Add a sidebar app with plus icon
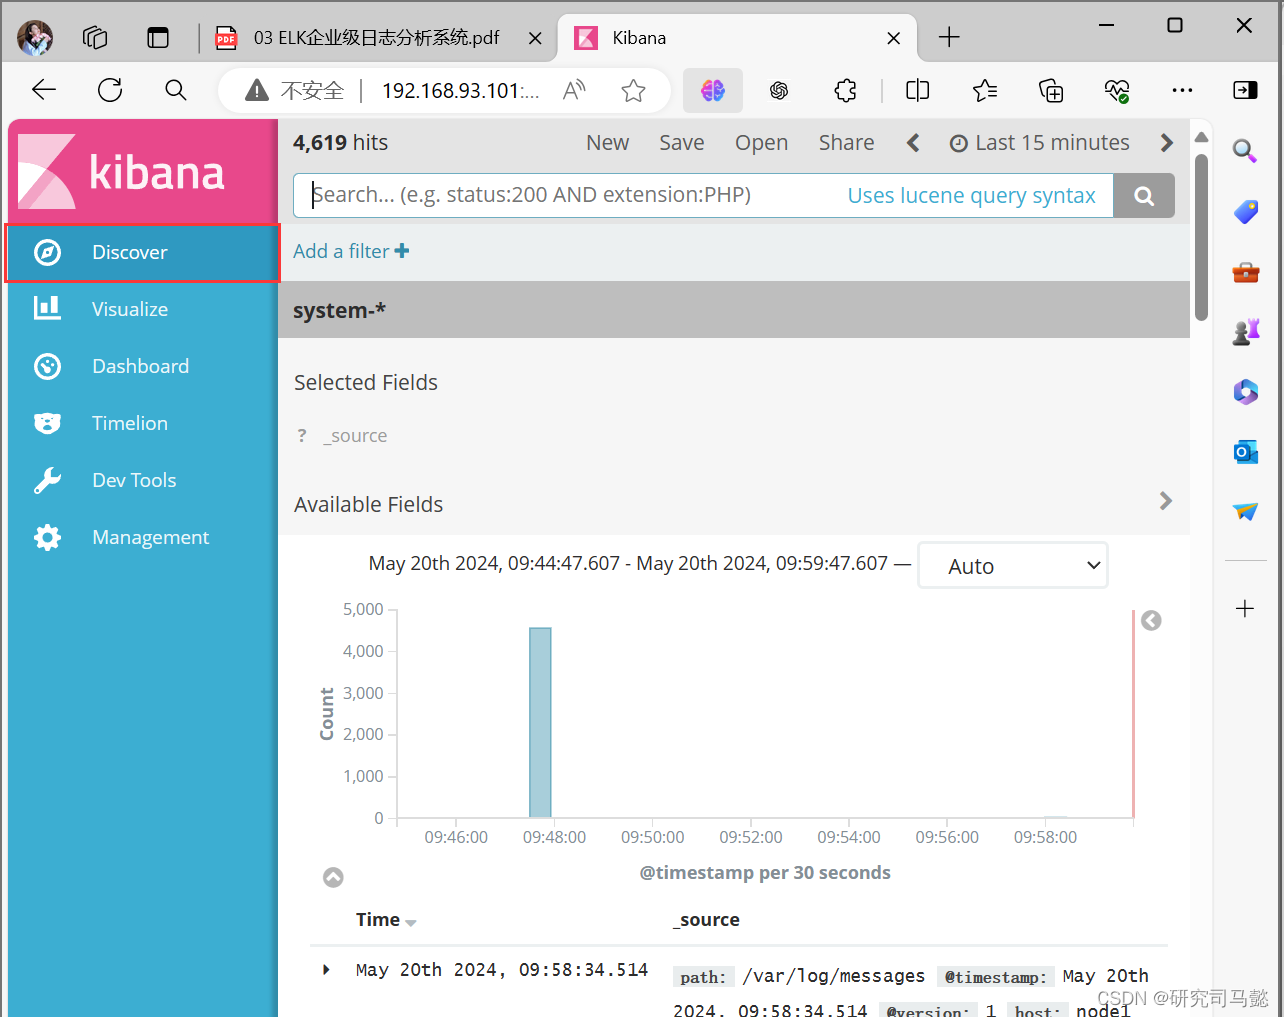This screenshot has width=1284, height=1017. pyautogui.click(x=1245, y=608)
